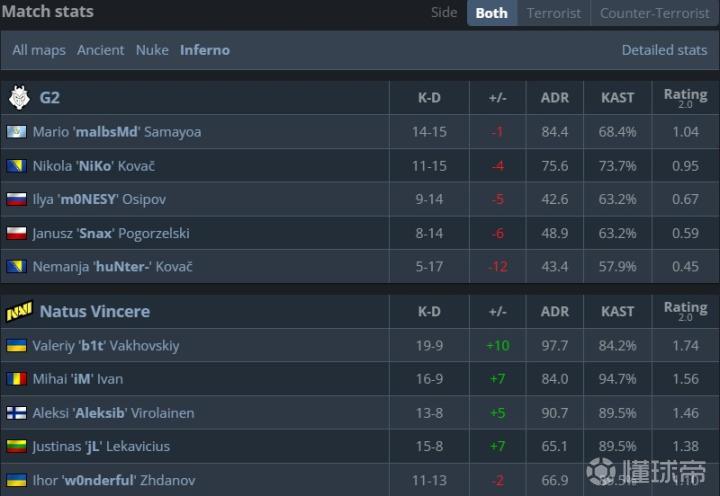
Task: Click the G2 Rating 2.0 column header
Action: [685, 98]
